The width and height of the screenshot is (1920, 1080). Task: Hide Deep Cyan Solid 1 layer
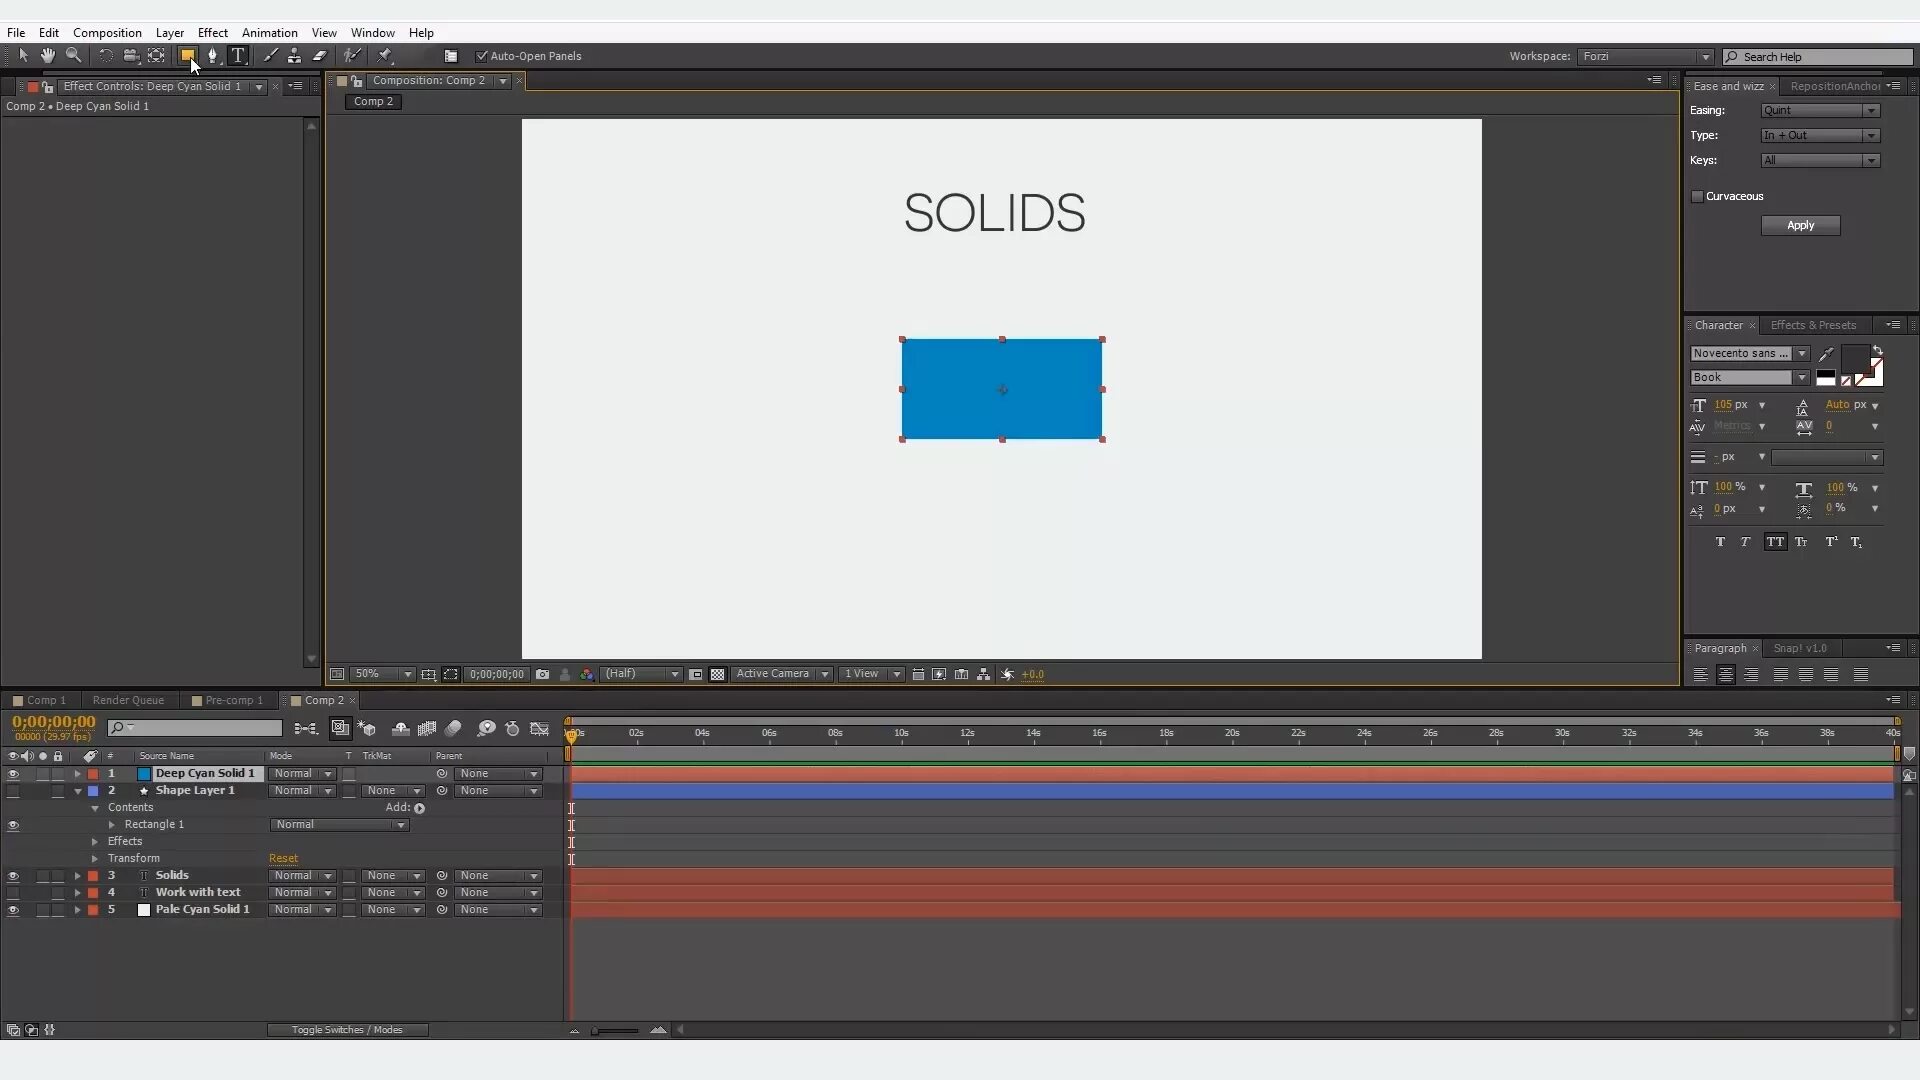point(13,774)
